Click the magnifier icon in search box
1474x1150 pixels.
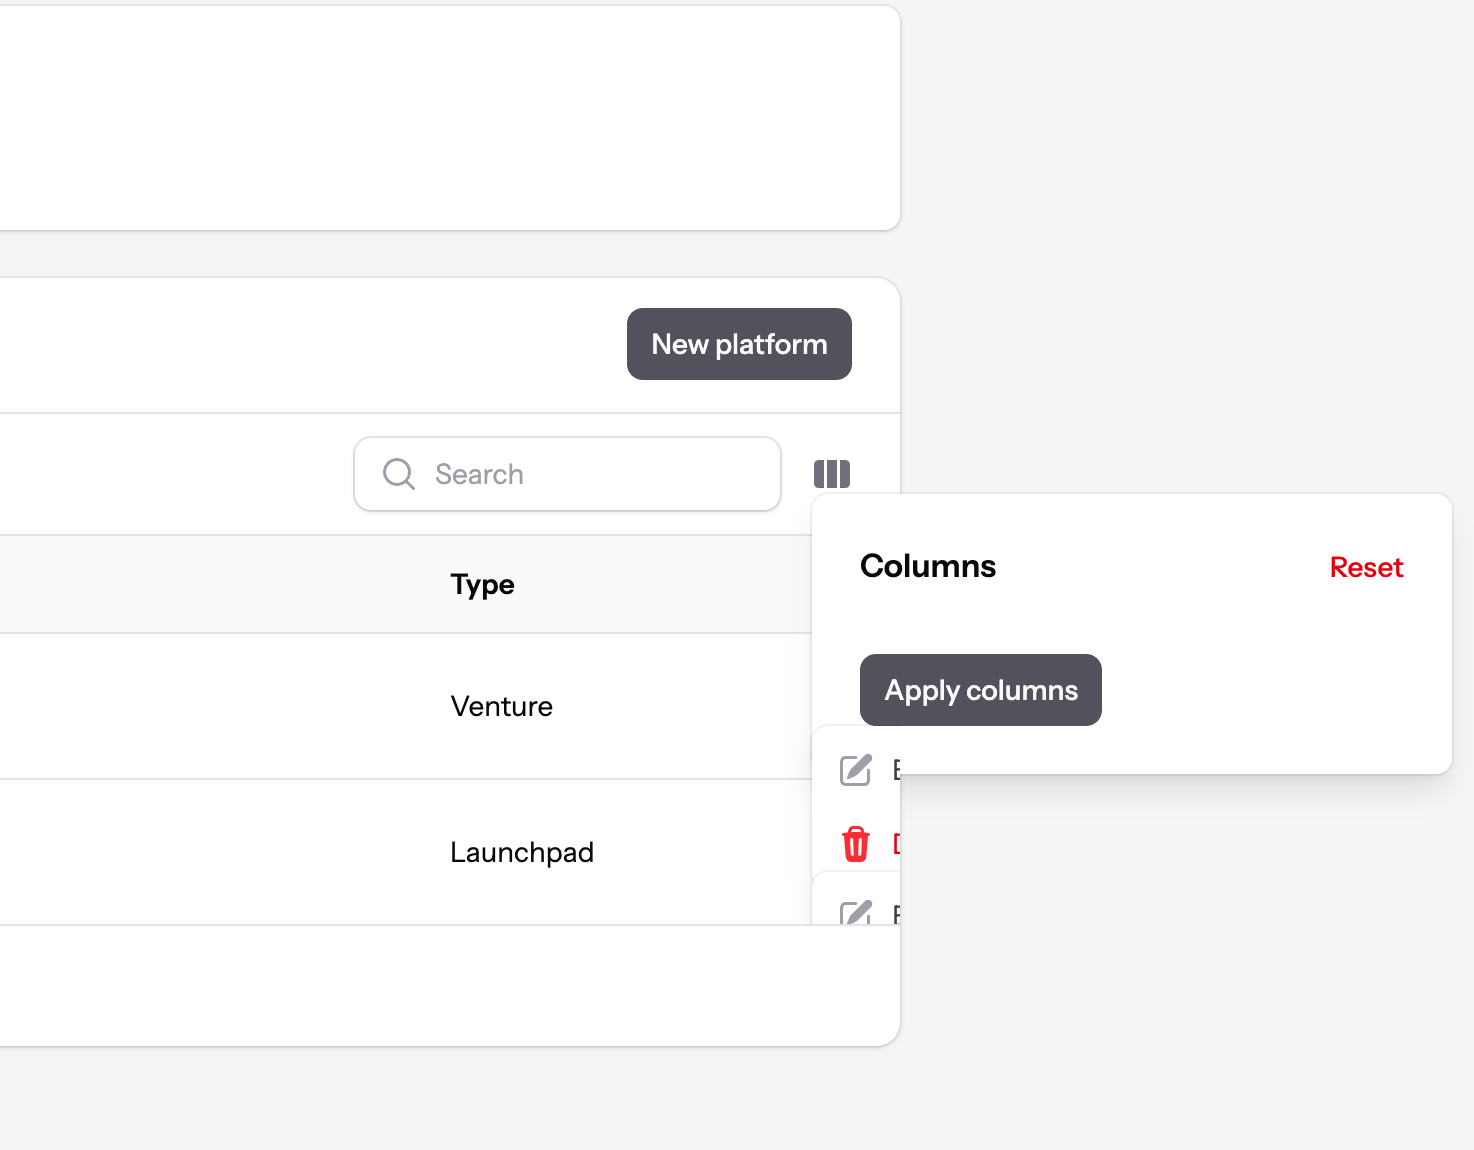[399, 474]
